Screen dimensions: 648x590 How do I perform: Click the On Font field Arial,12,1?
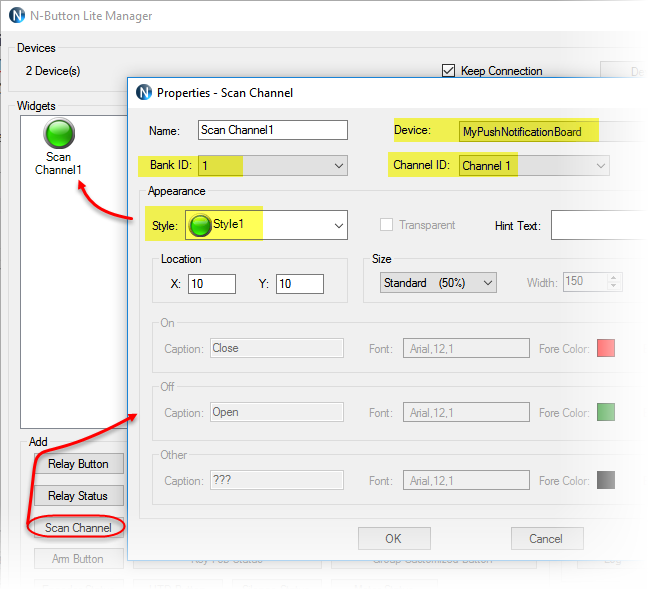click(467, 348)
